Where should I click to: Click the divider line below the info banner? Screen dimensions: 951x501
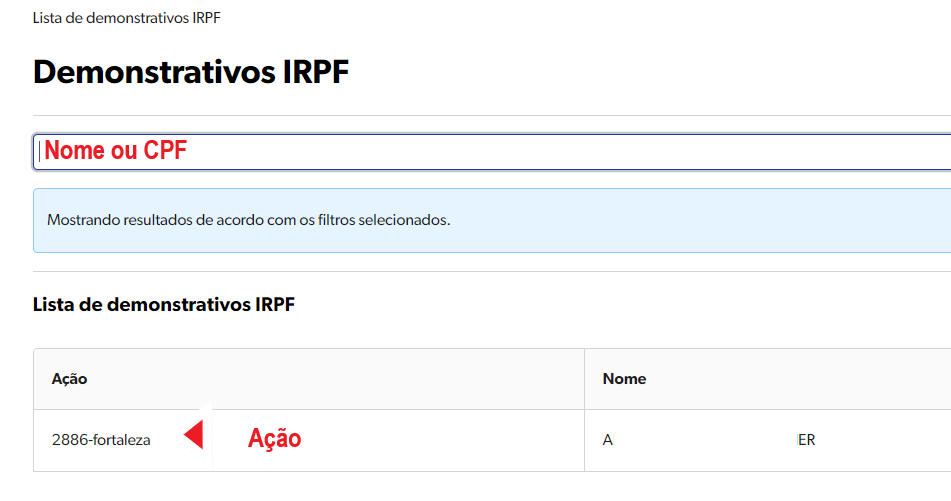[491, 271]
